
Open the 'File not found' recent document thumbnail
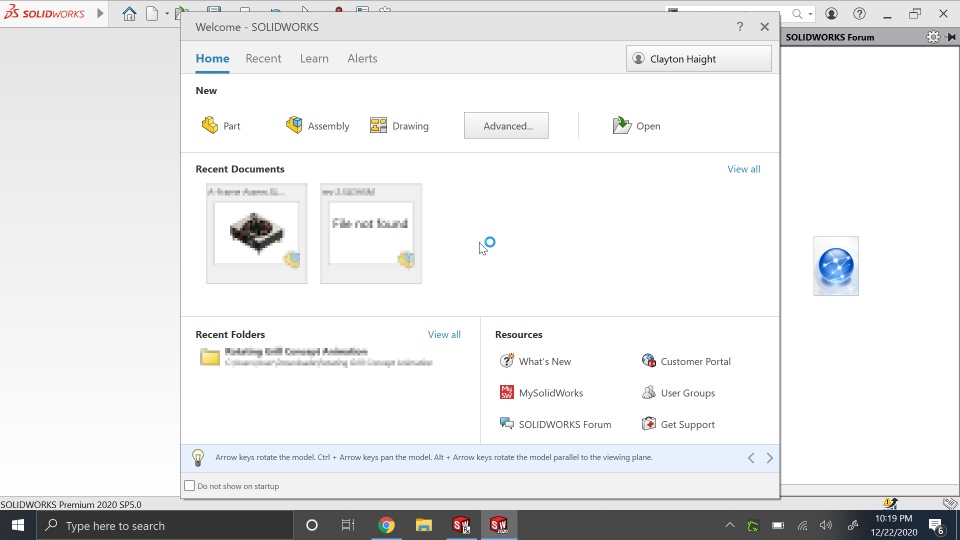tap(371, 233)
